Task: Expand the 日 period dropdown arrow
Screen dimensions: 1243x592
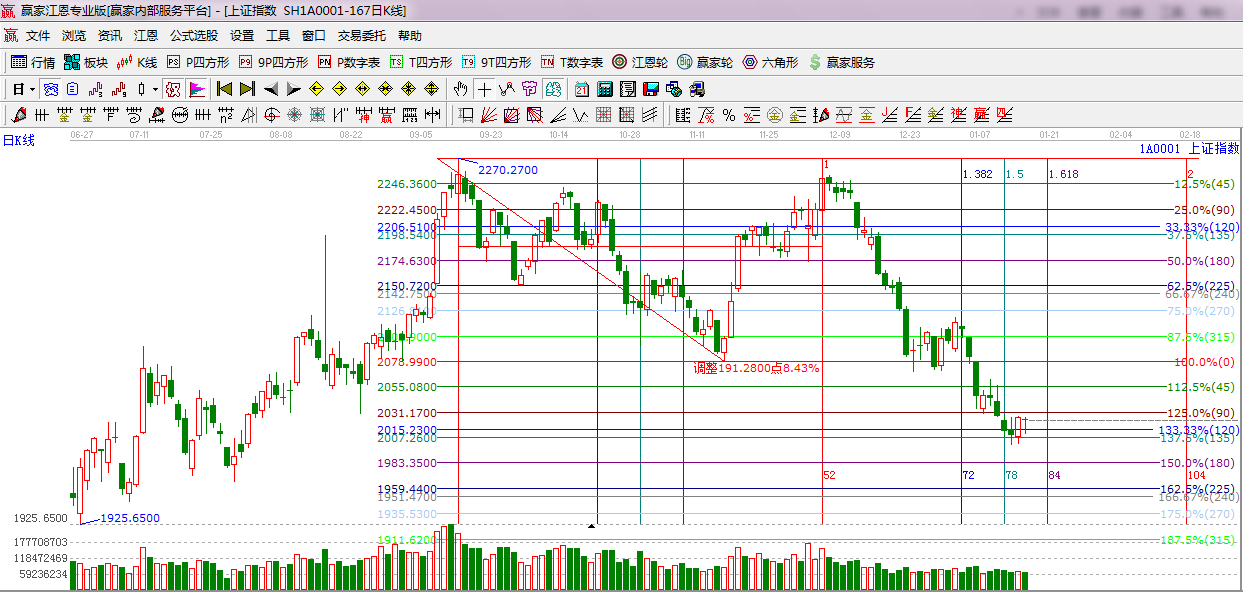Action: pyautogui.click(x=32, y=89)
